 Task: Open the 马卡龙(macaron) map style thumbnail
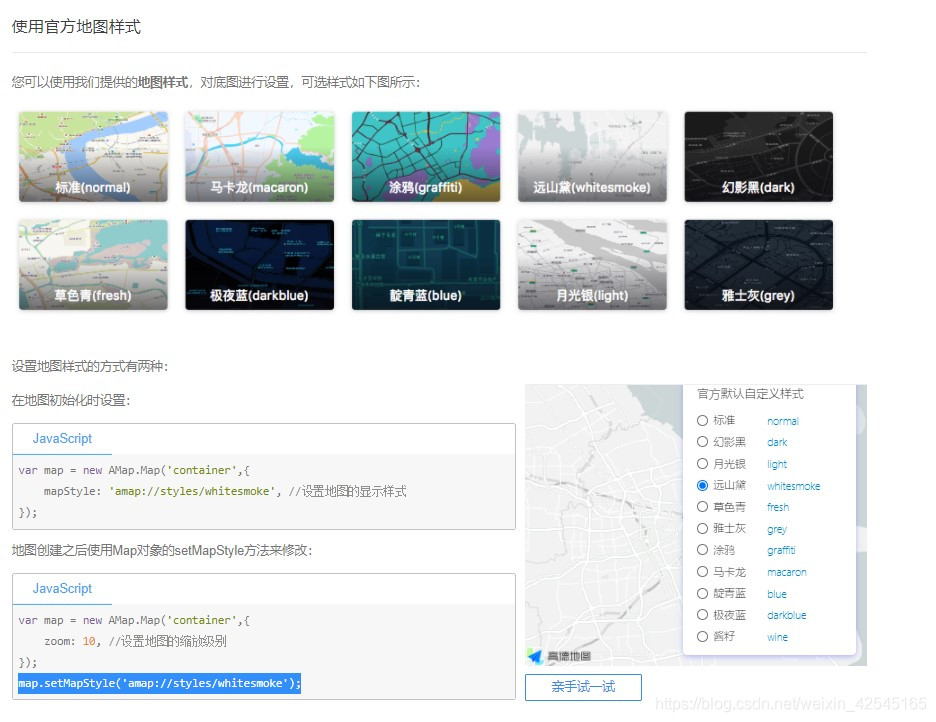(x=260, y=156)
